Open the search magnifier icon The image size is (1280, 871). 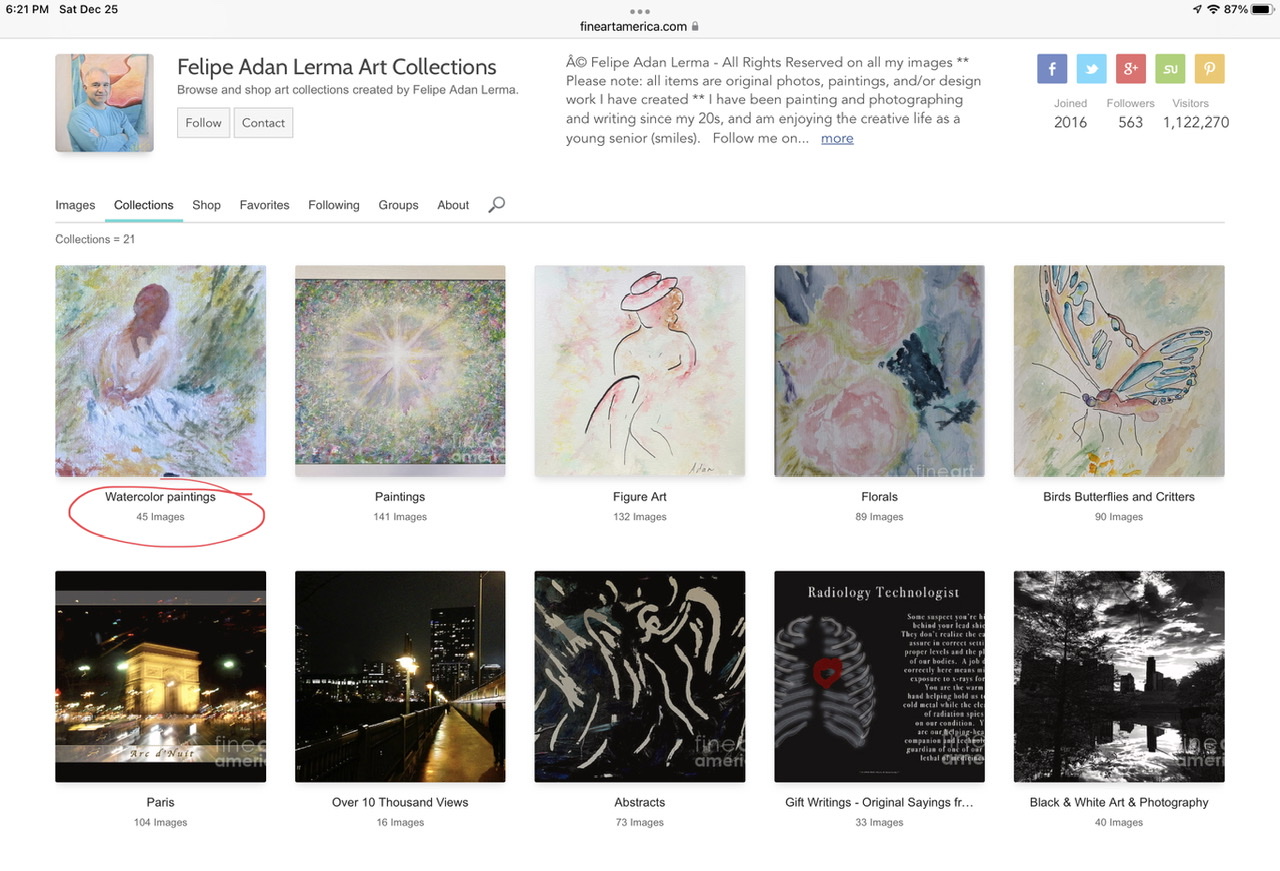(x=496, y=204)
